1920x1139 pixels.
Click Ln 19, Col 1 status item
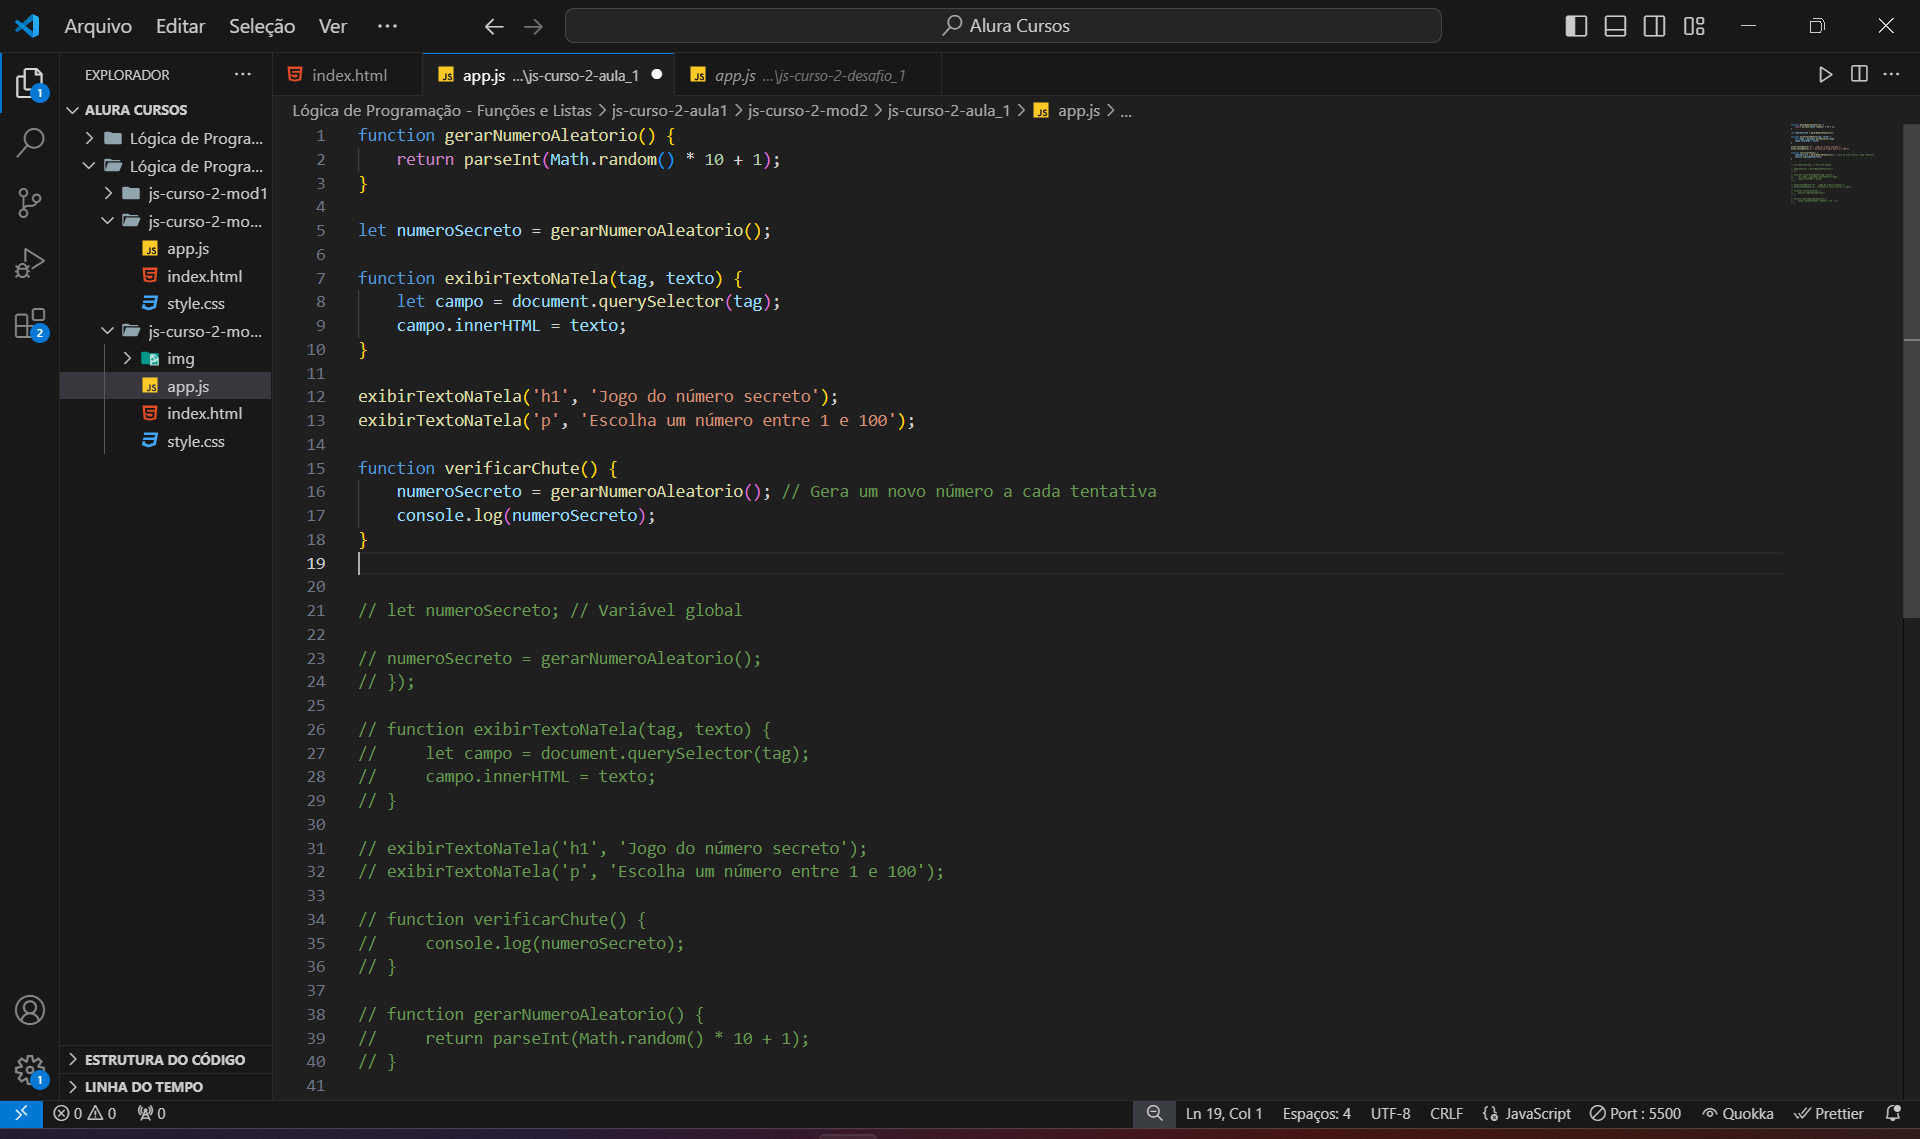tap(1224, 1113)
